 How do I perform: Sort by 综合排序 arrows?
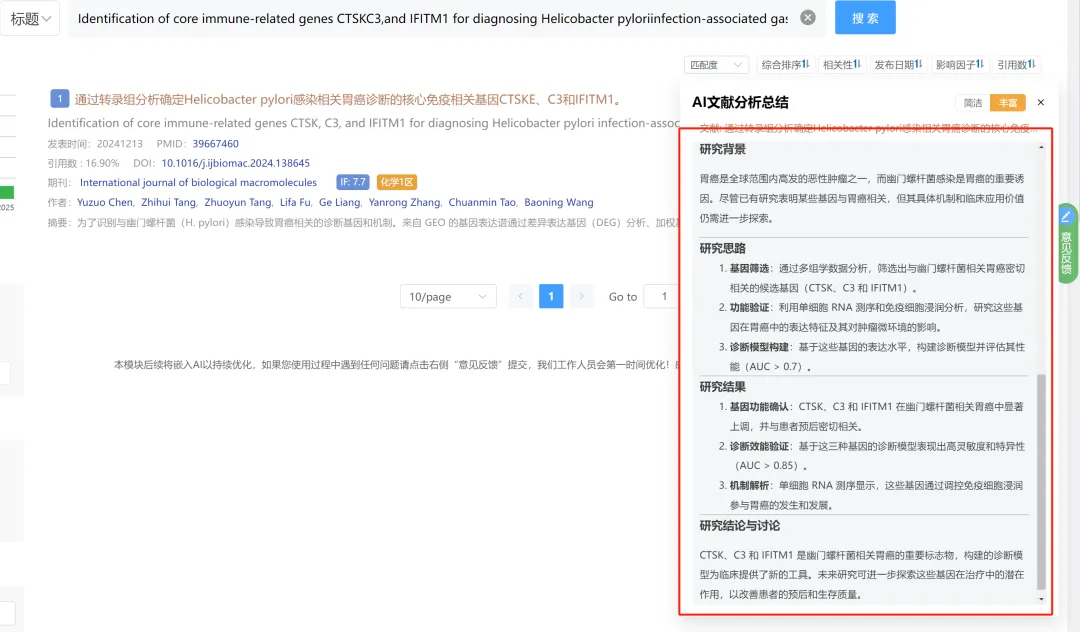(x=785, y=65)
